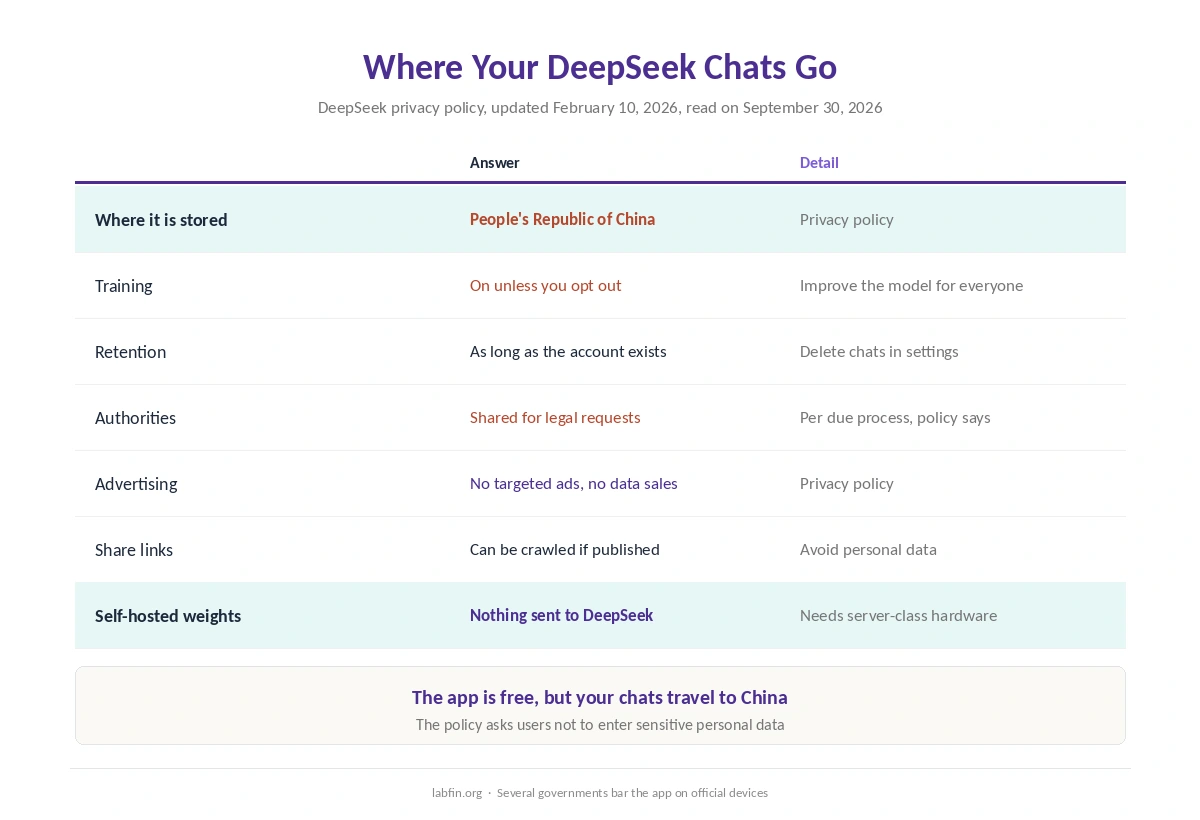The height and width of the screenshot is (820, 1200).
Task: Select the subtitle about the privacy policy update date
Action: [600, 107]
